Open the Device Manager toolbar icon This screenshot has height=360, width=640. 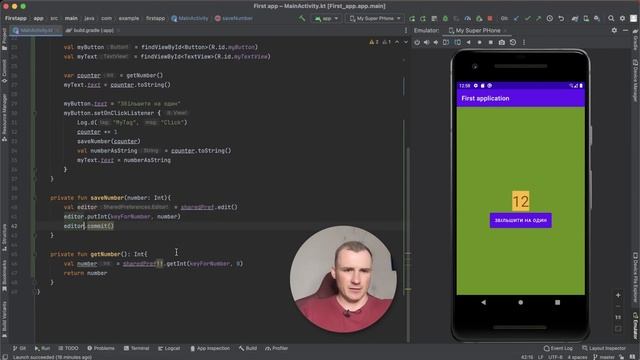586,18
